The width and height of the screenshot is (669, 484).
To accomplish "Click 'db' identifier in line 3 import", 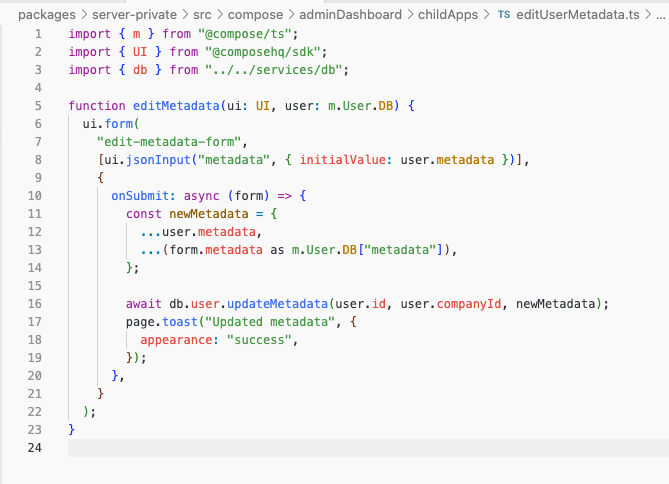I will (140, 70).
